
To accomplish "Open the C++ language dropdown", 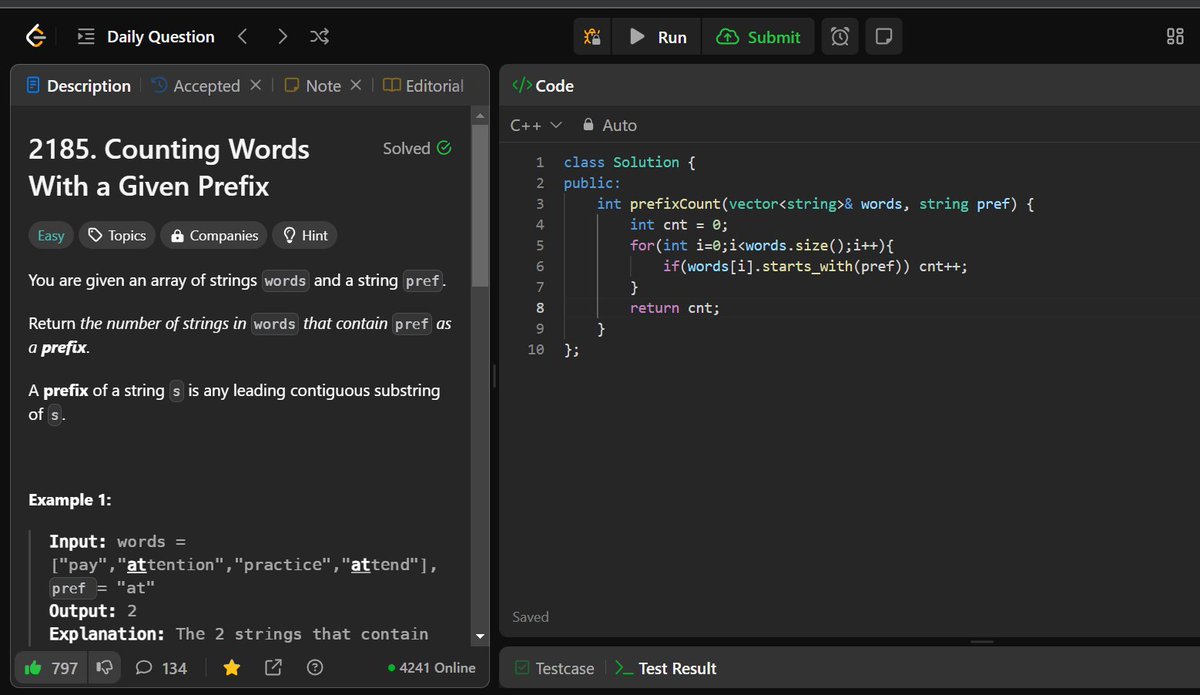I will point(536,125).
